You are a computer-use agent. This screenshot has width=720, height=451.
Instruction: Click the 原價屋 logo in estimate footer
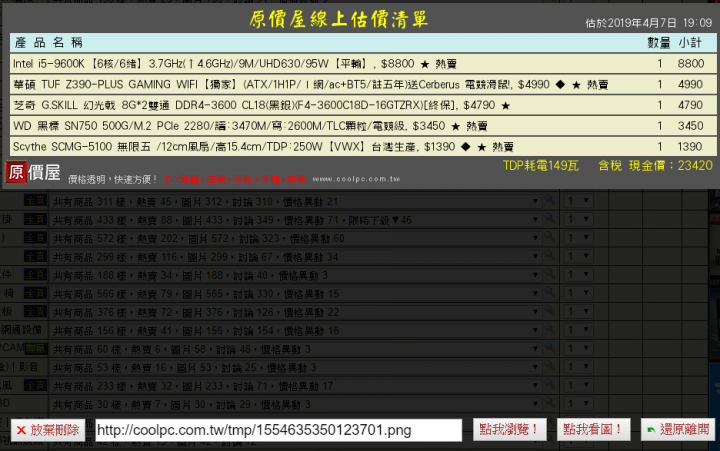(x=33, y=172)
